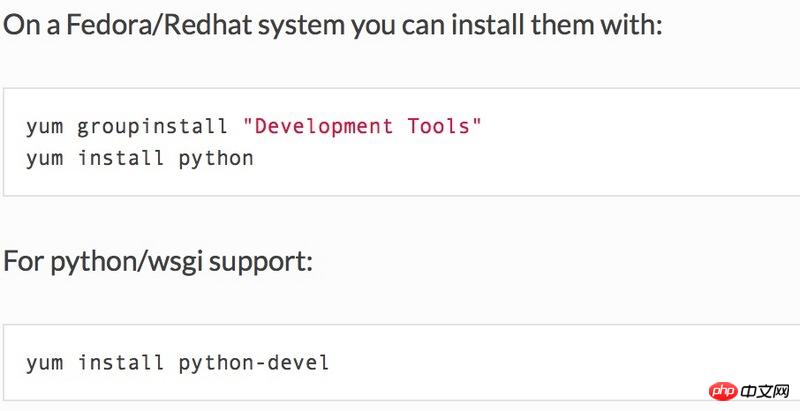Click the word "On" starting the first heading
Screen dimensions: 800x411
(x=17, y=24)
